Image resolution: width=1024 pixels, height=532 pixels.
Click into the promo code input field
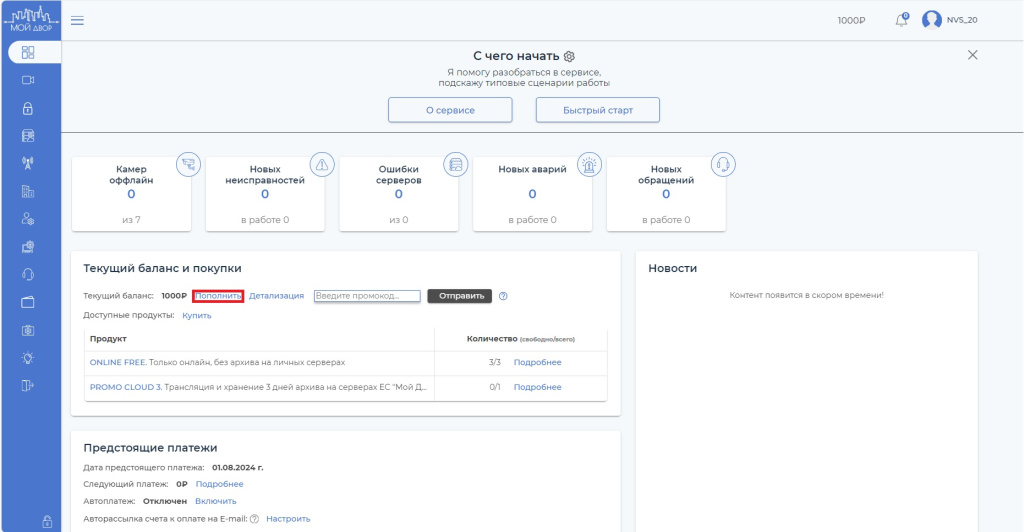coord(366,296)
